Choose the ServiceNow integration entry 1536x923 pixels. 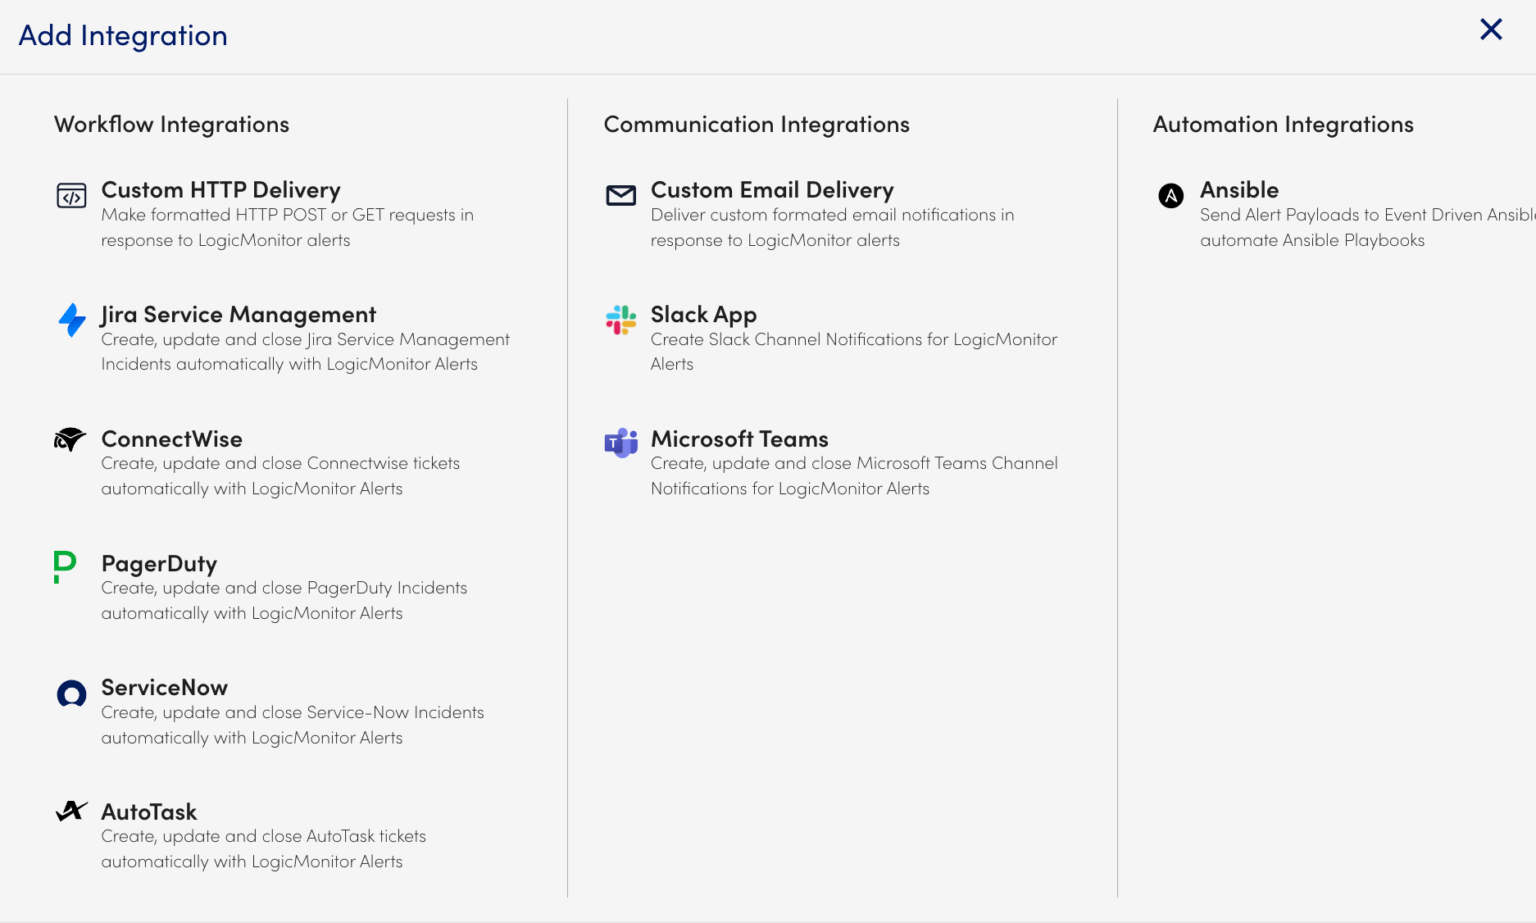[165, 687]
